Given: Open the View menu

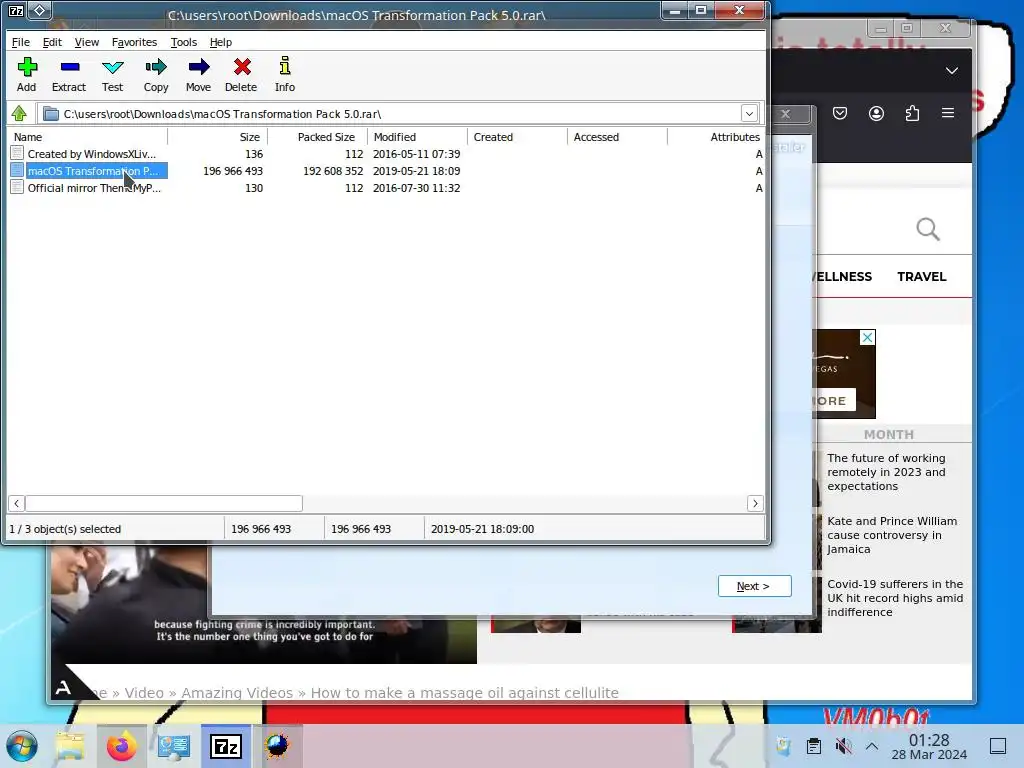Looking at the screenshot, I should pos(86,42).
